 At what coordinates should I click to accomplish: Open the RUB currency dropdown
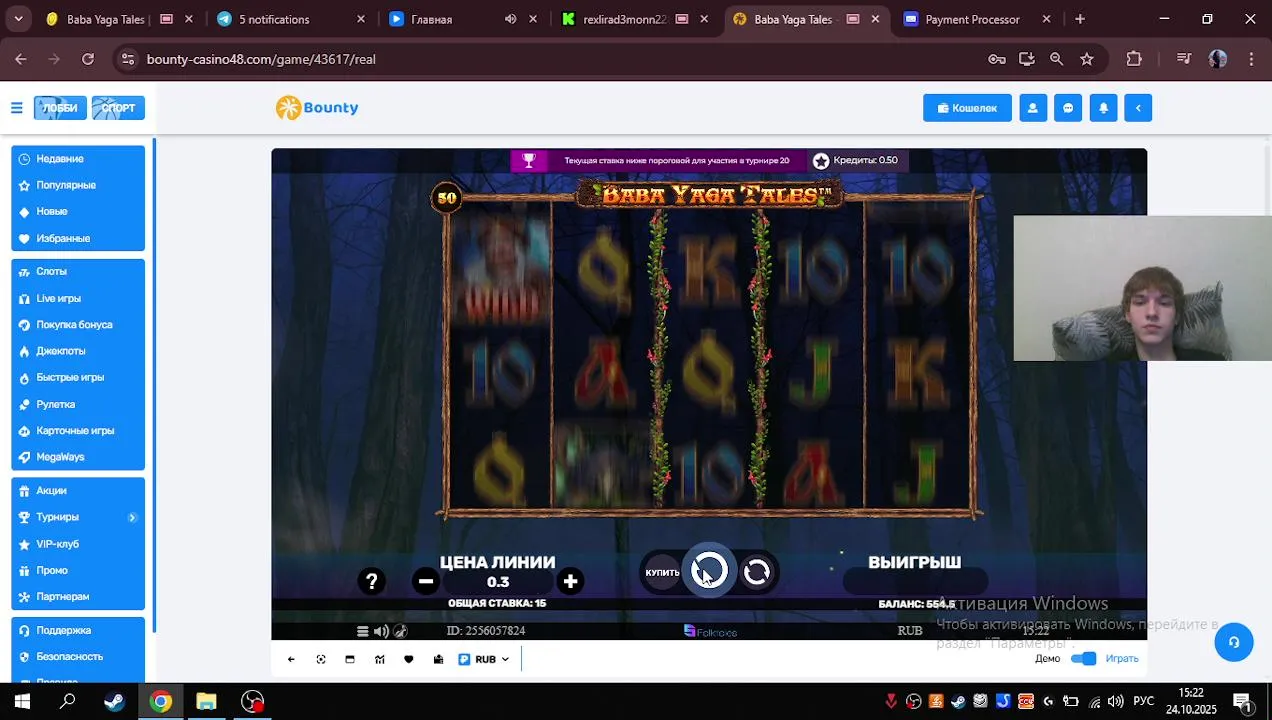pos(484,659)
